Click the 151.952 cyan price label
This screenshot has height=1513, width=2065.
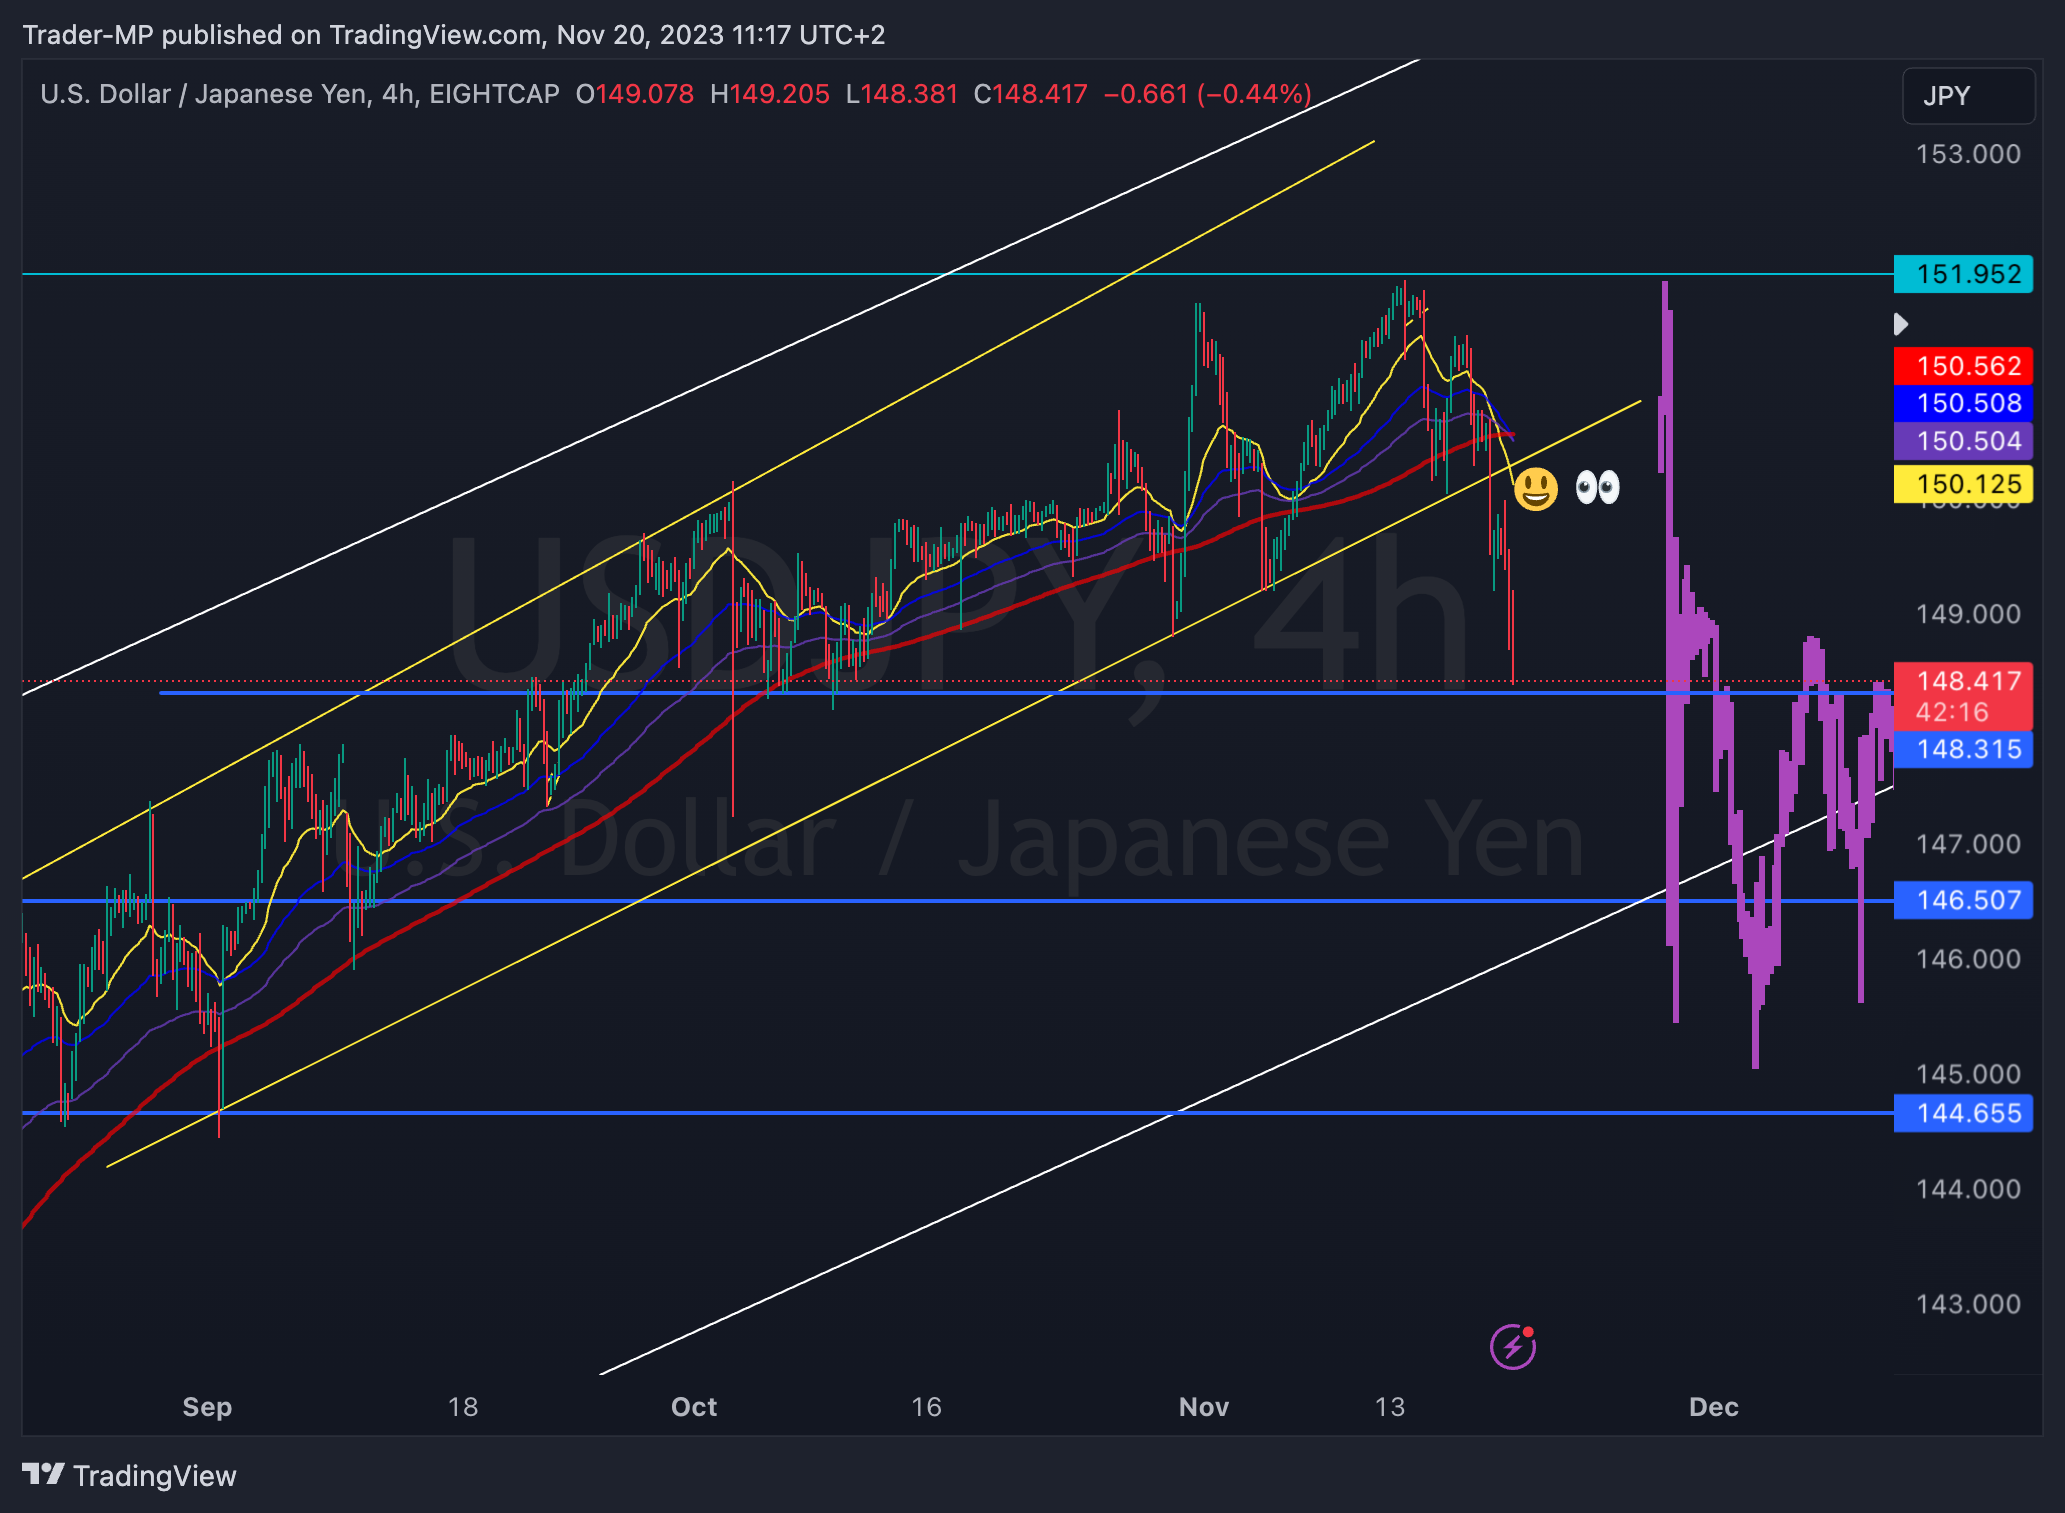(x=1963, y=274)
